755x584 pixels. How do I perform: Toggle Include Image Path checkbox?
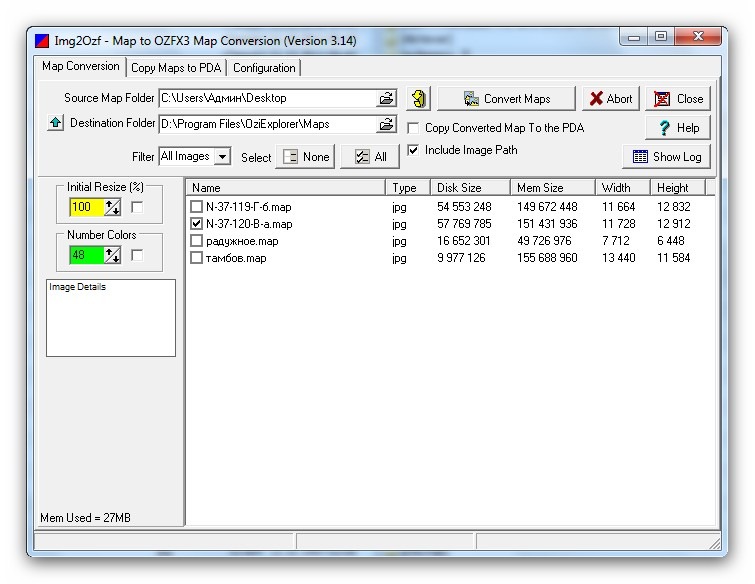point(413,150)
